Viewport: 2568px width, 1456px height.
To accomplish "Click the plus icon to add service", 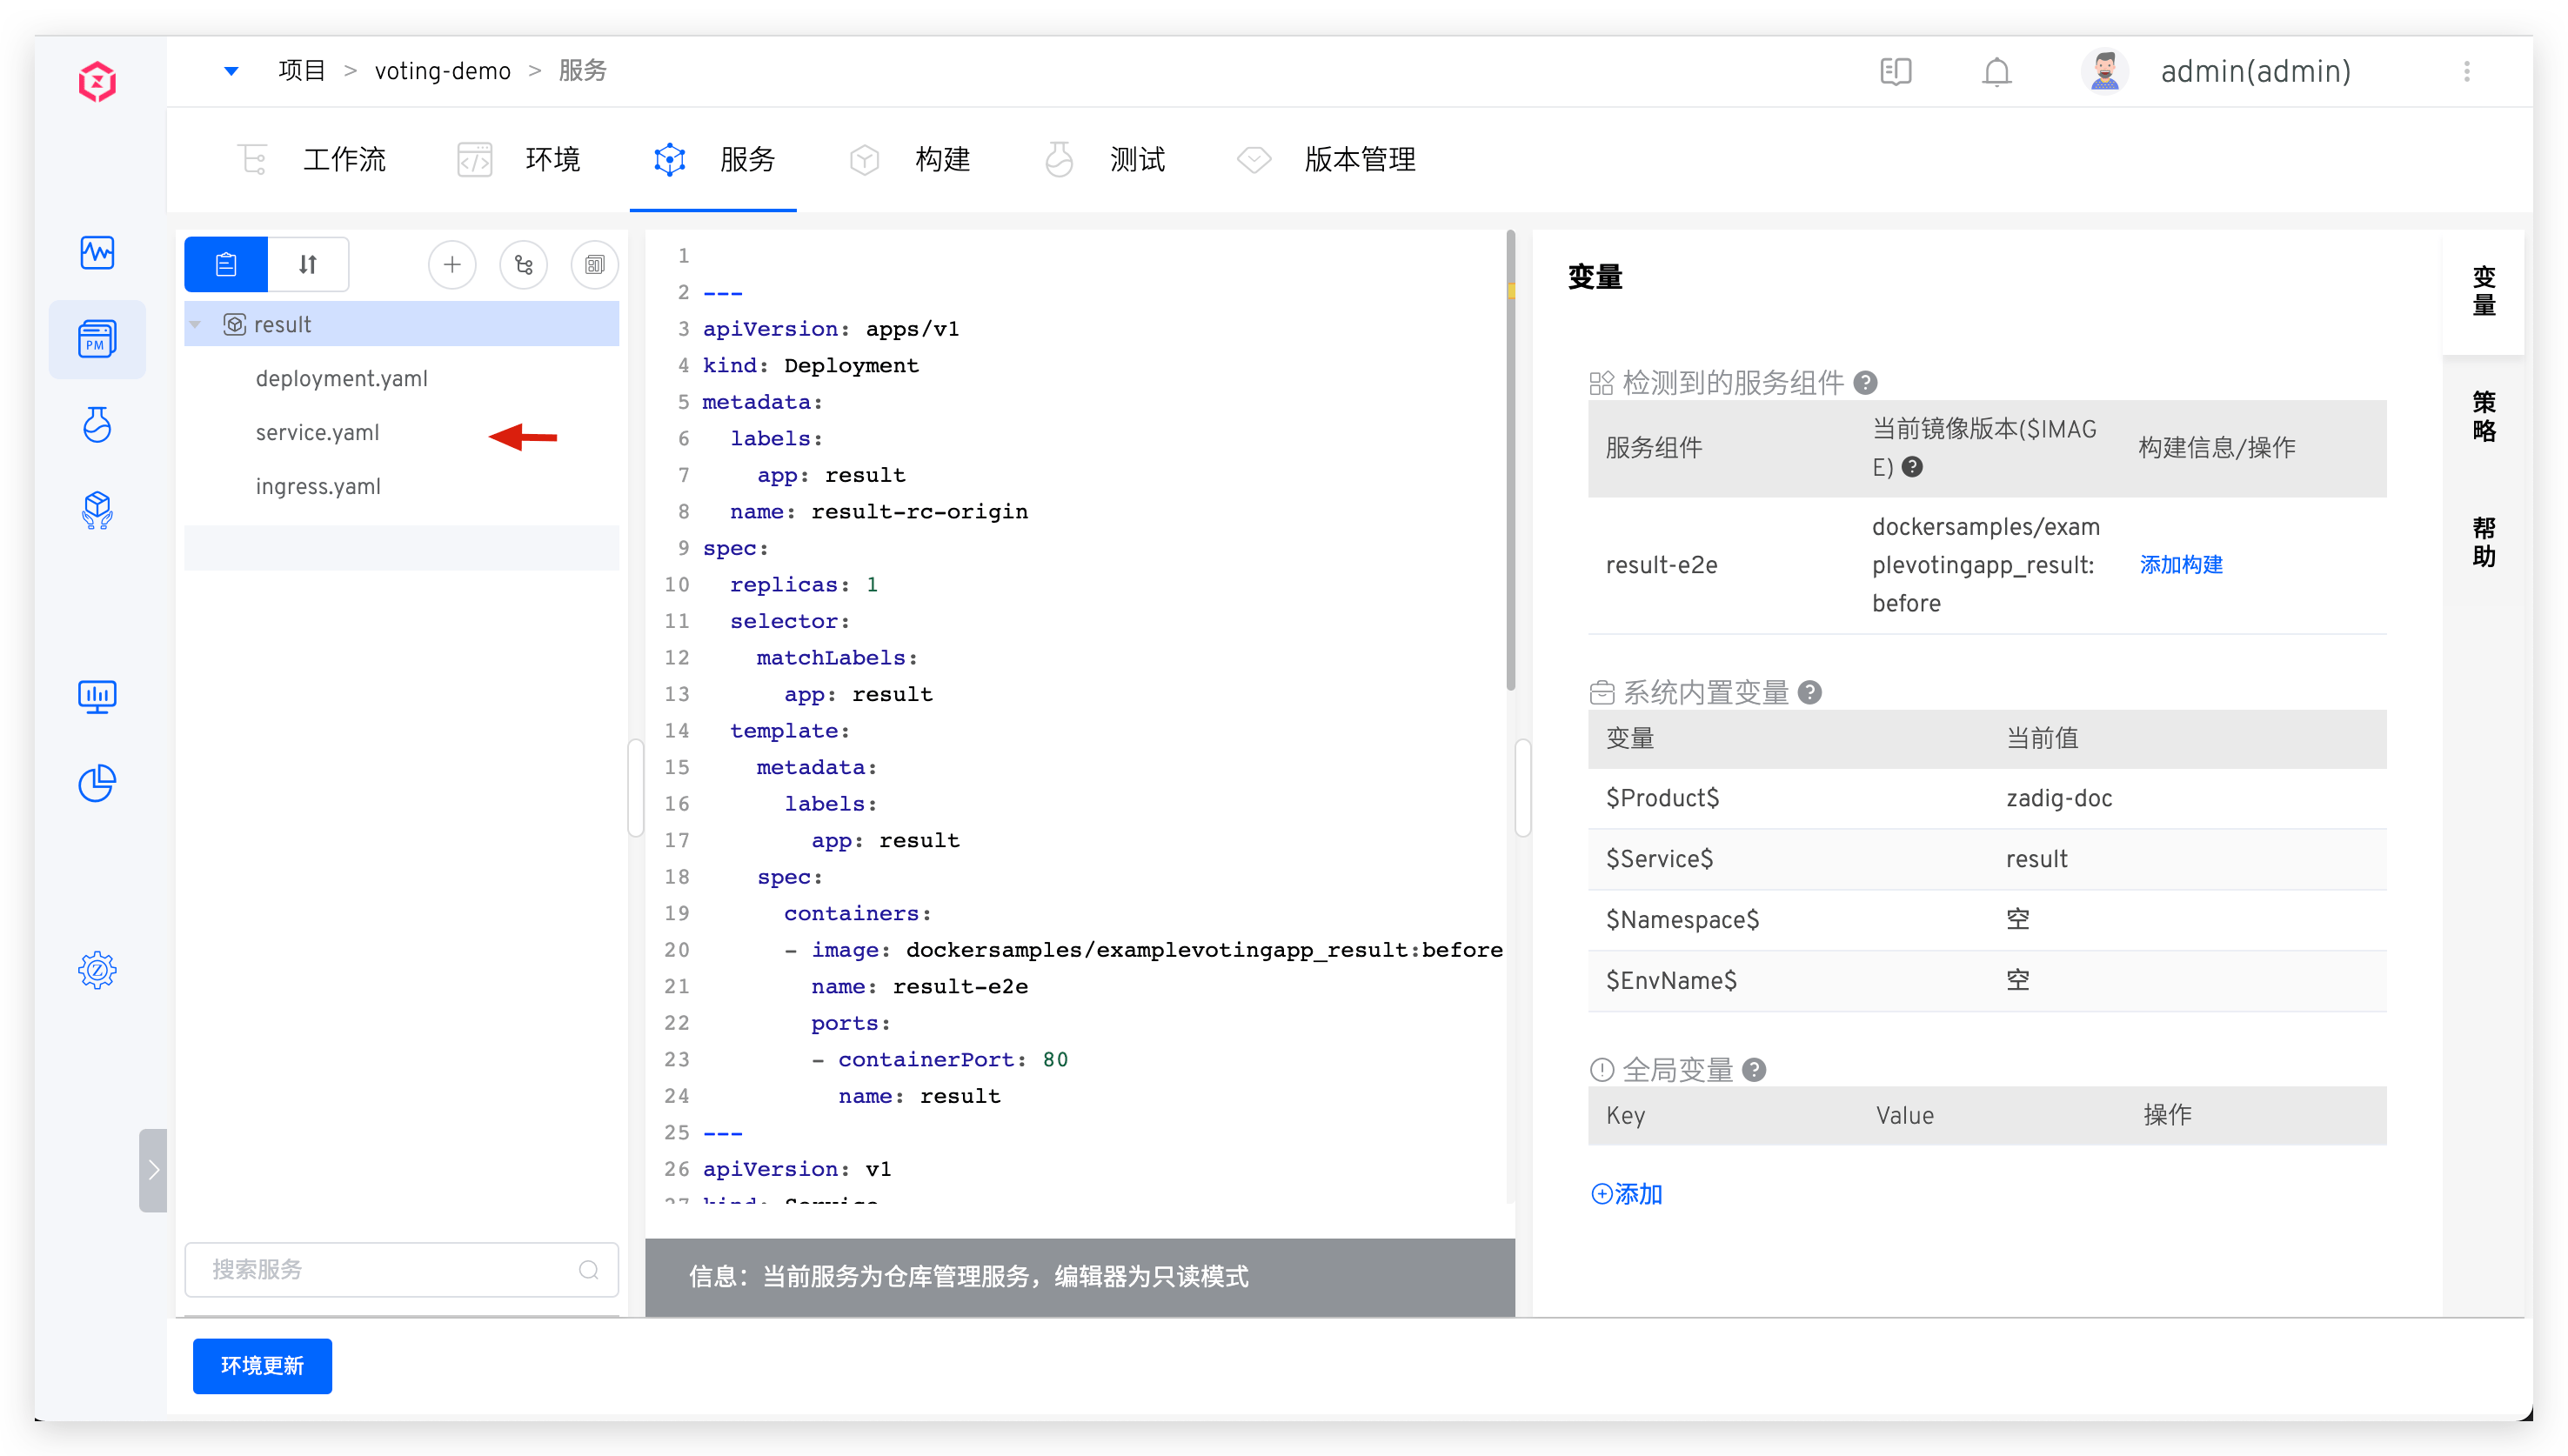I will tap(452, 265).
